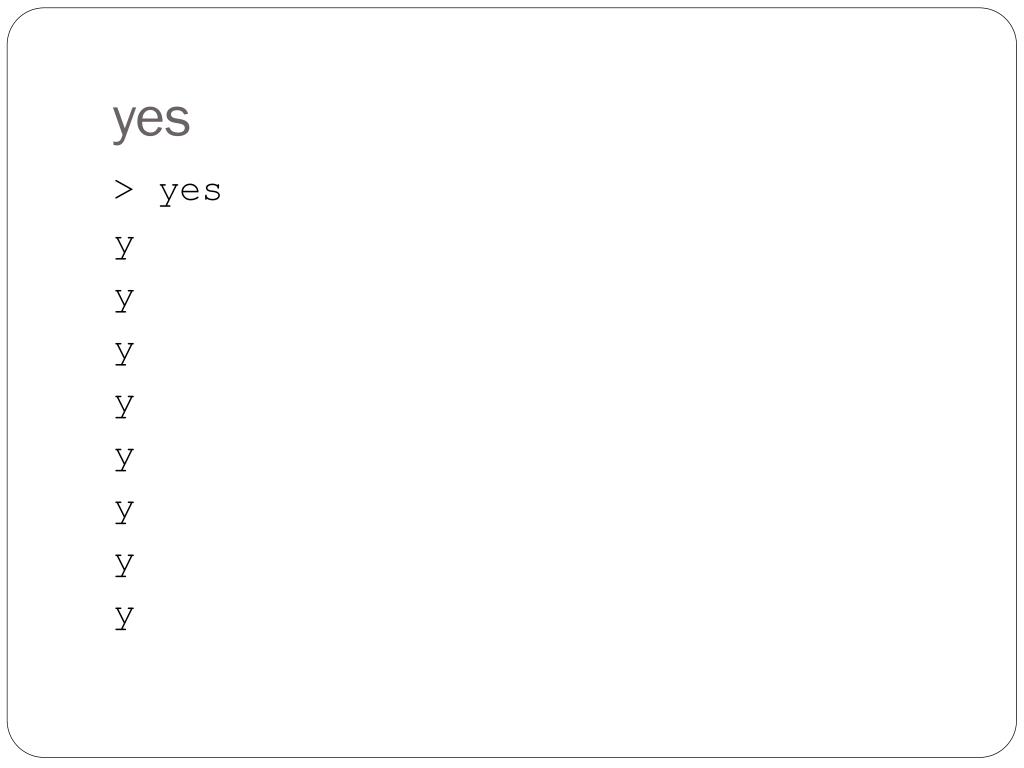Select the monospace "yes" command text
This screenshot has width=1024, height=768.
pos(190,193)
